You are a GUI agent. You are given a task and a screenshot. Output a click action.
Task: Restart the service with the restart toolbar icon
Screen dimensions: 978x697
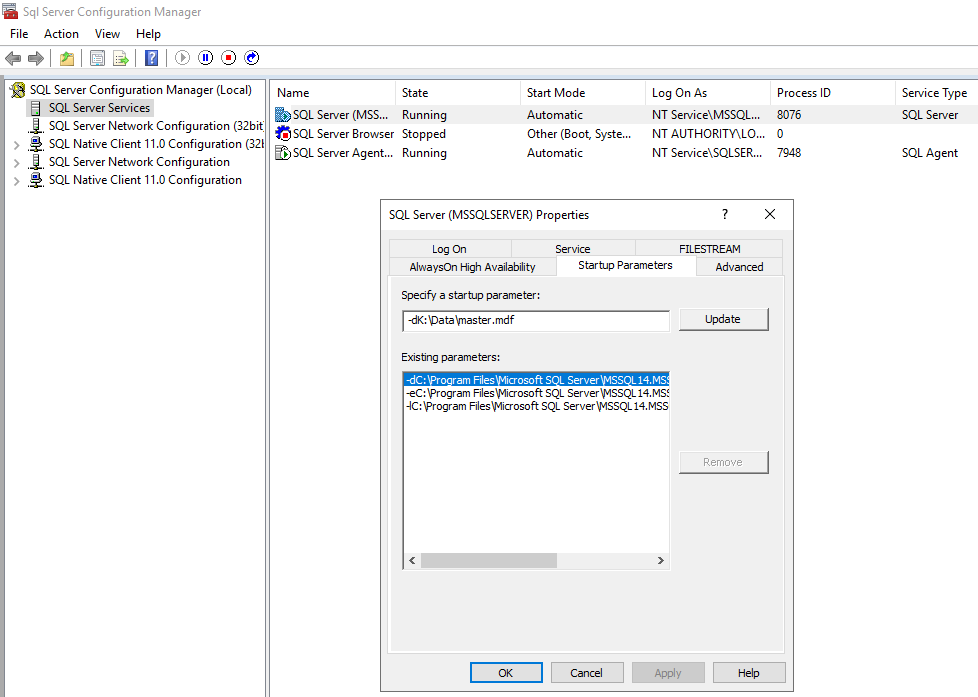pos(251,57)
